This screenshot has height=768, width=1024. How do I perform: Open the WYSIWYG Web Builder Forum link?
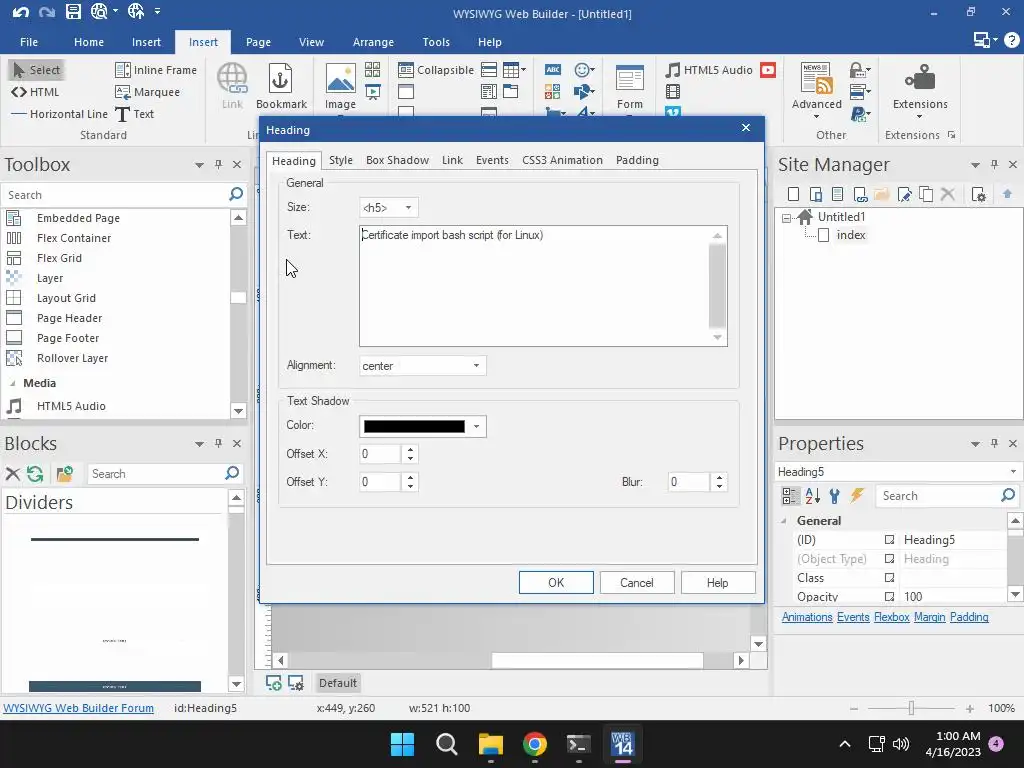point(78,708)
